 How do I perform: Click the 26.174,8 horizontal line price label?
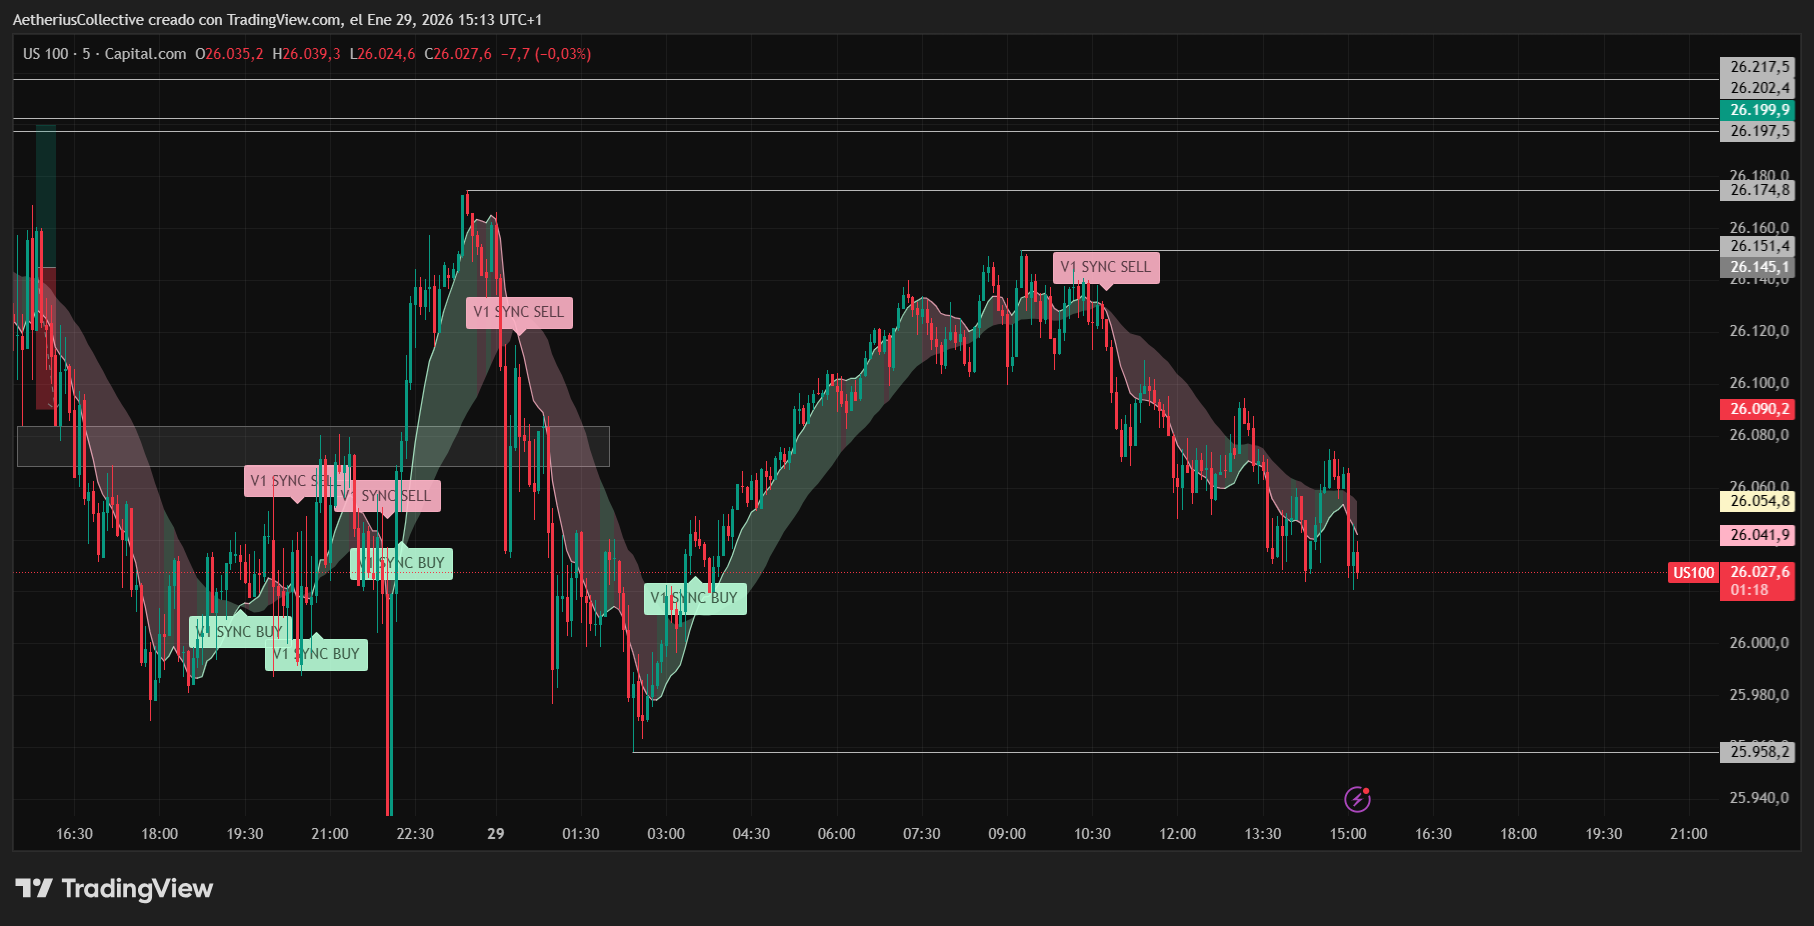(x=1757, y=190)
